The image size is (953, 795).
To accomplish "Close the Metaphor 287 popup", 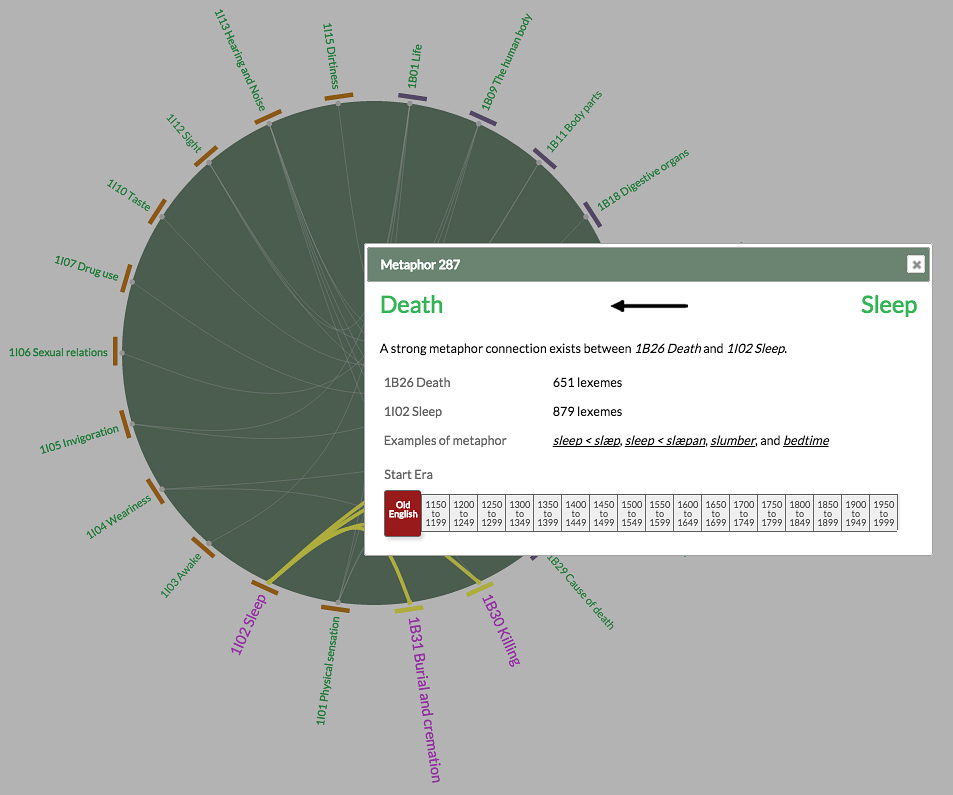I will (916, 264).
